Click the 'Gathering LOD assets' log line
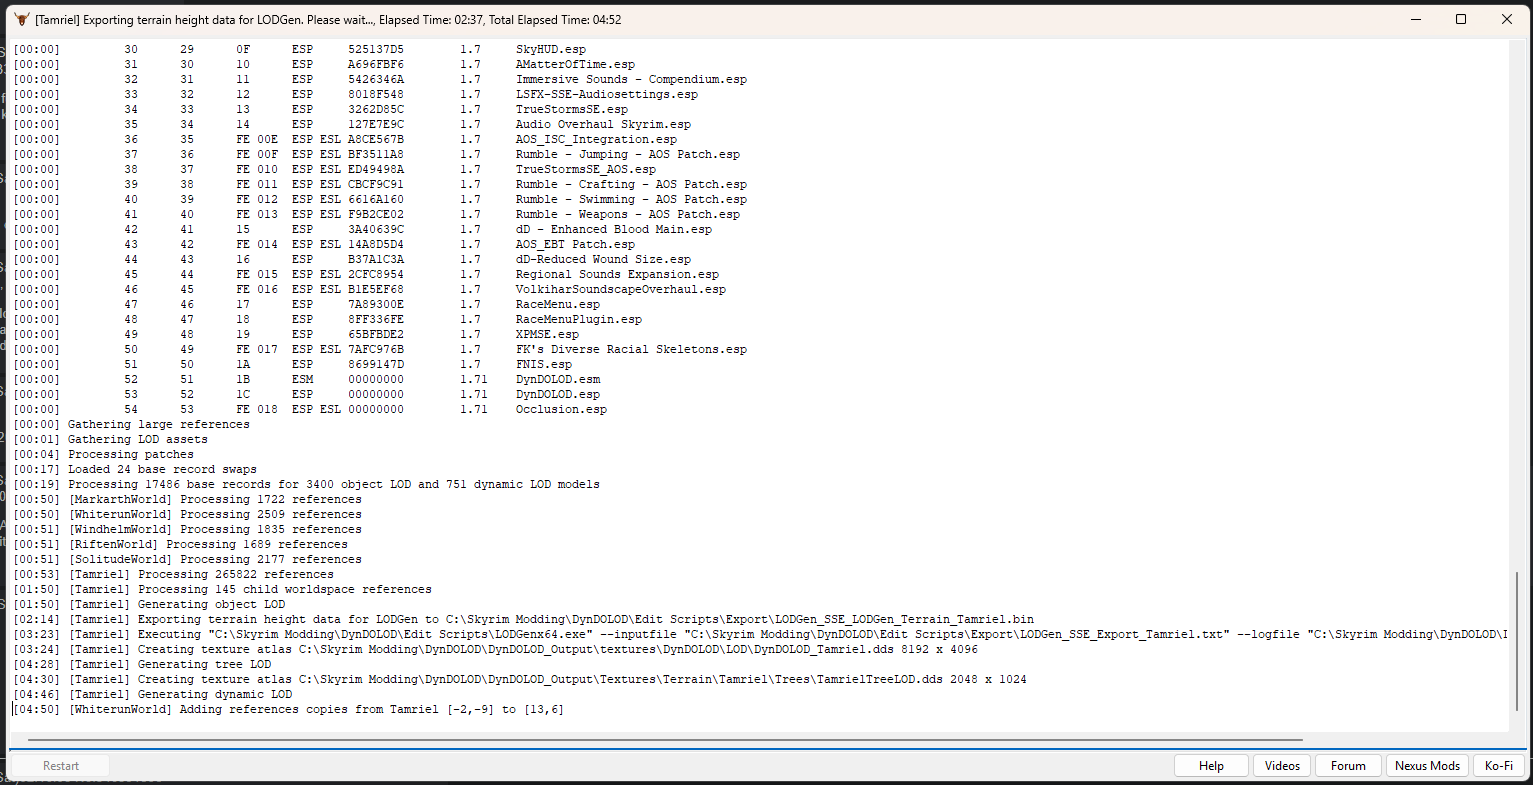This screenshot has width=1533, height=785. tap(110, 439)
